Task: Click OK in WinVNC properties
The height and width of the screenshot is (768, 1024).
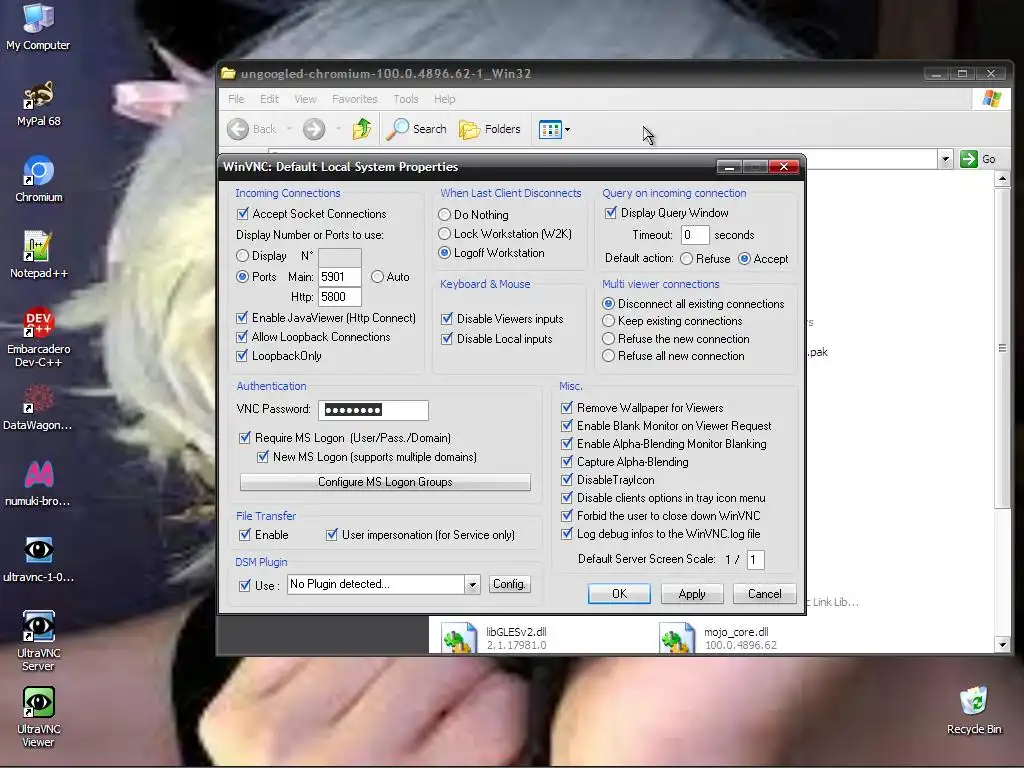Action: pos(619,594)
